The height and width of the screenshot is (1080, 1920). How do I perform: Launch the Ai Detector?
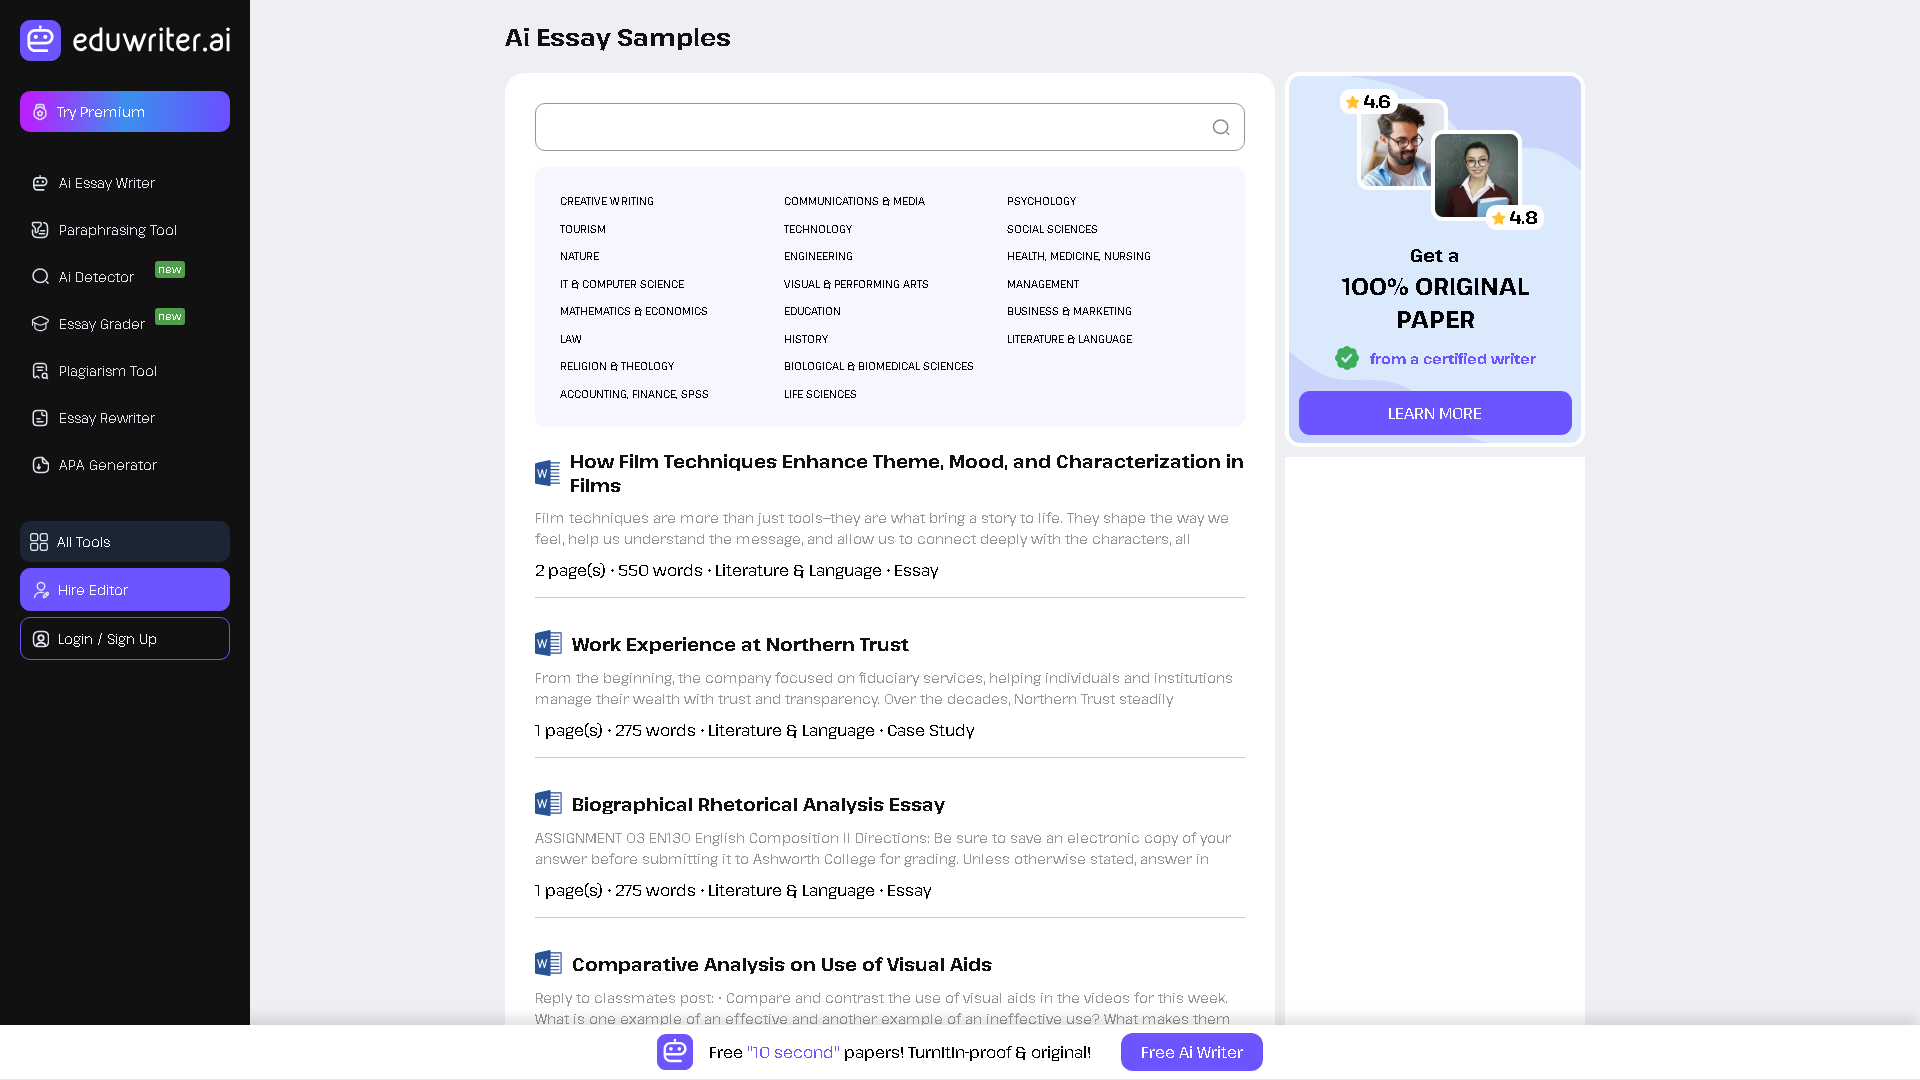[x=96, y=277]
